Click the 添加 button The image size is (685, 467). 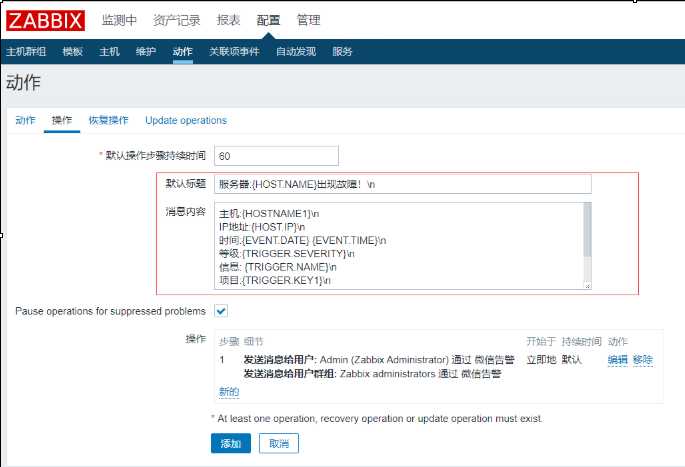(x=231, y=443)
